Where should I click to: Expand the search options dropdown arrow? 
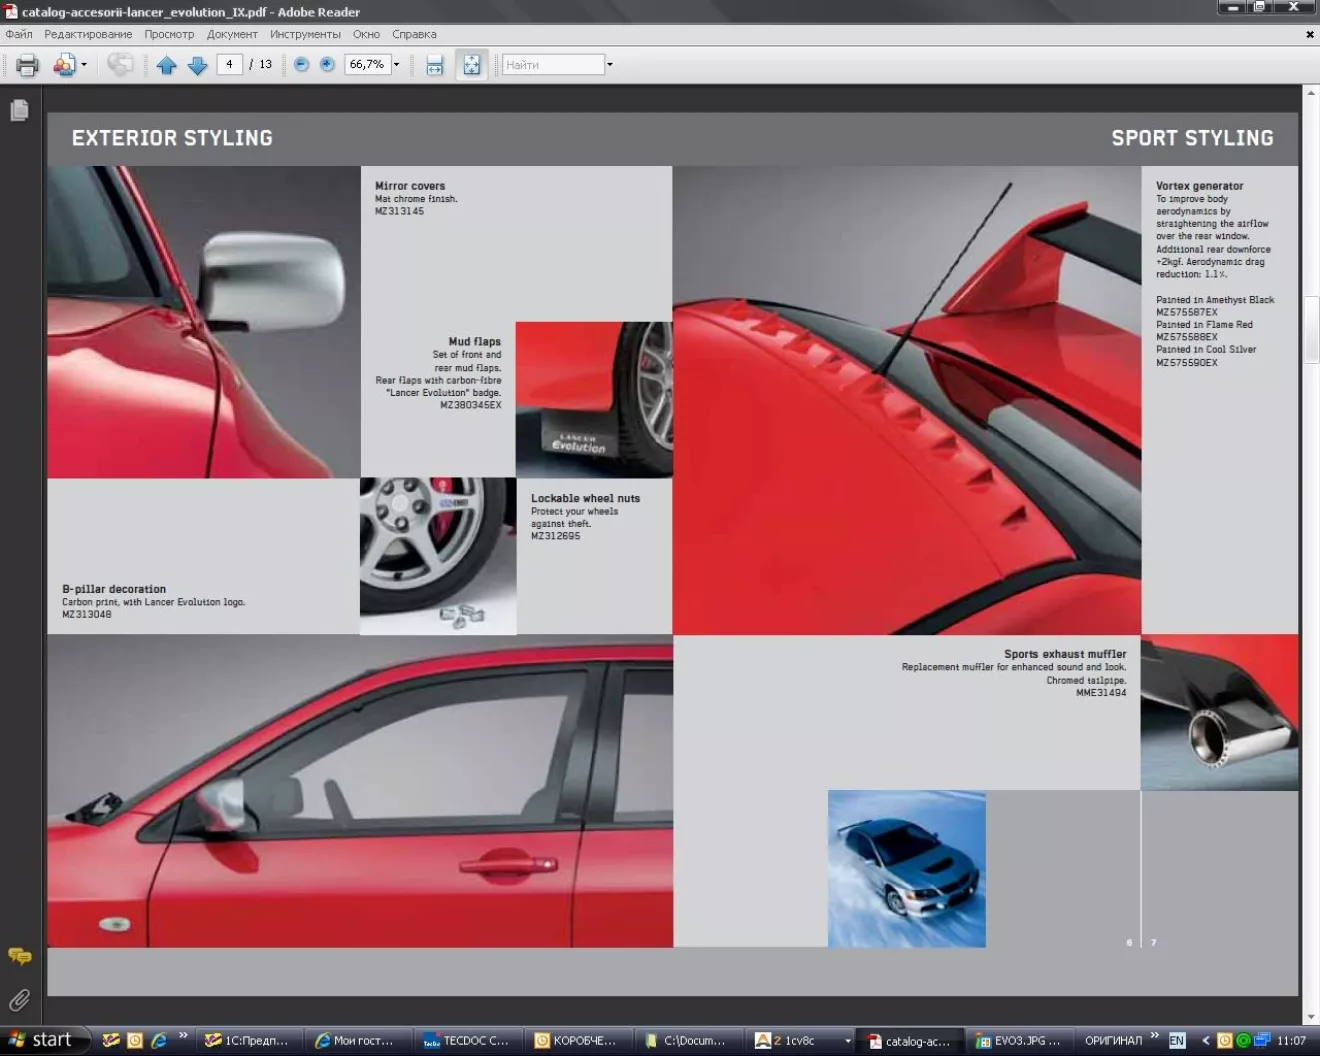click(x=610, y=65)
